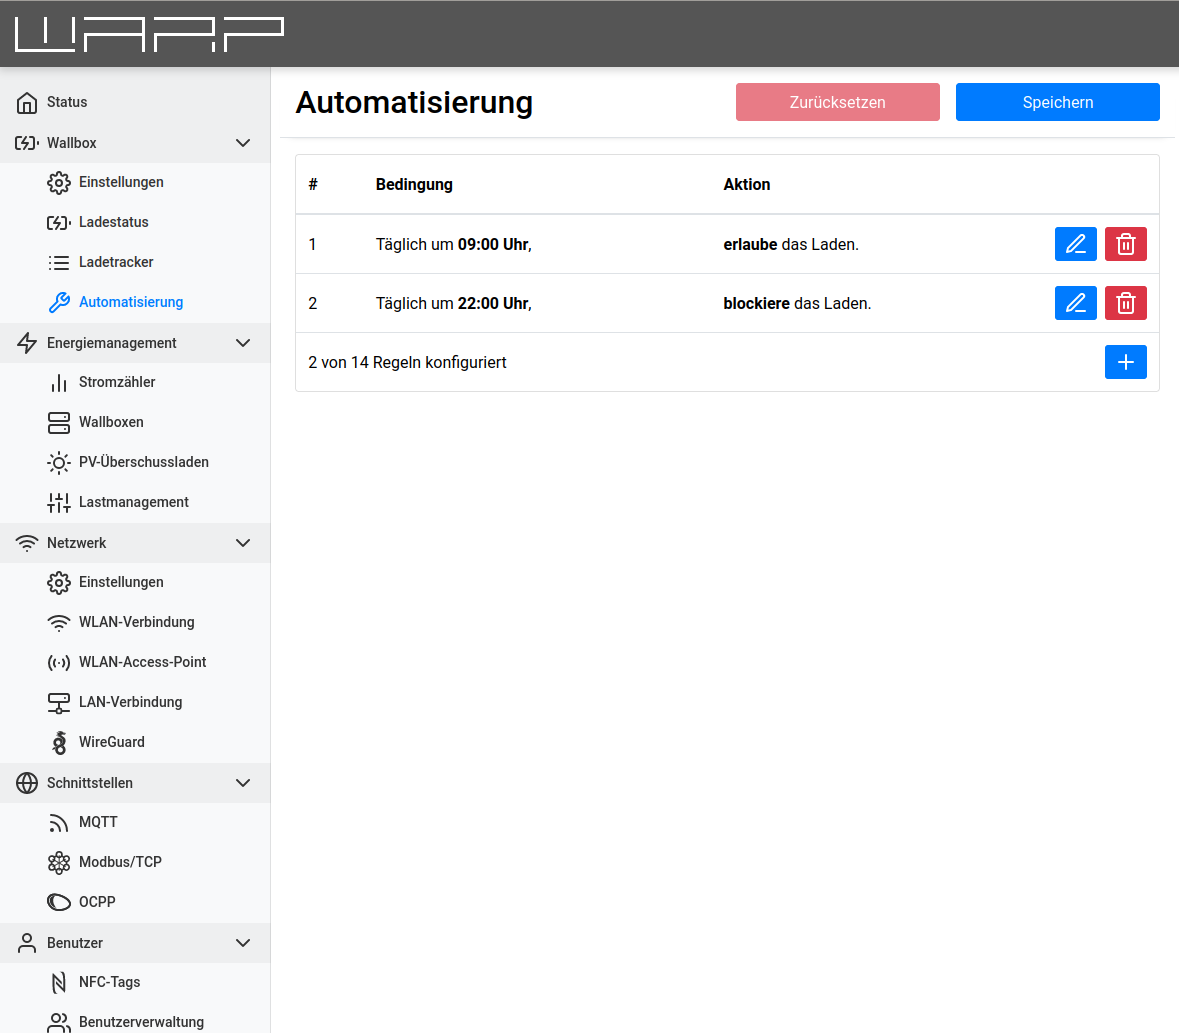The height and width of the screenshot is (1033, 1179).
Task: Toggle the Schnittstellen section chevron
Action: click(243, 783)
